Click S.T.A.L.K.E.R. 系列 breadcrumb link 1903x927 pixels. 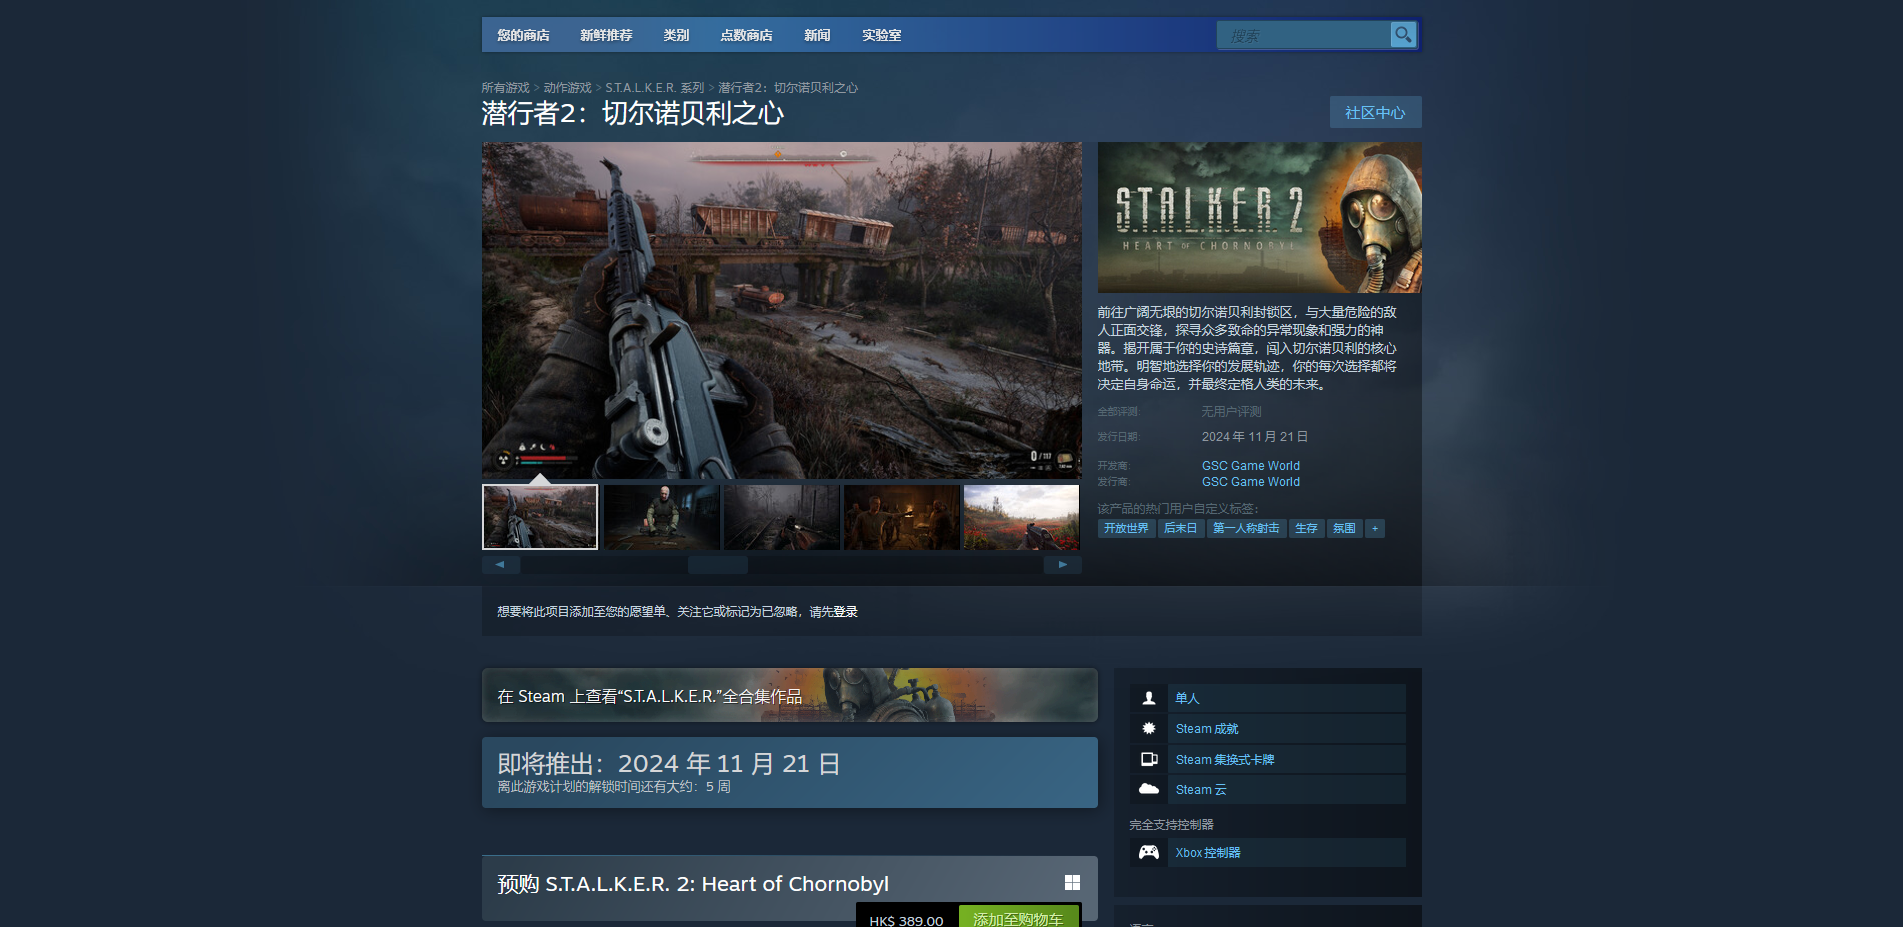tap(654, 88)
